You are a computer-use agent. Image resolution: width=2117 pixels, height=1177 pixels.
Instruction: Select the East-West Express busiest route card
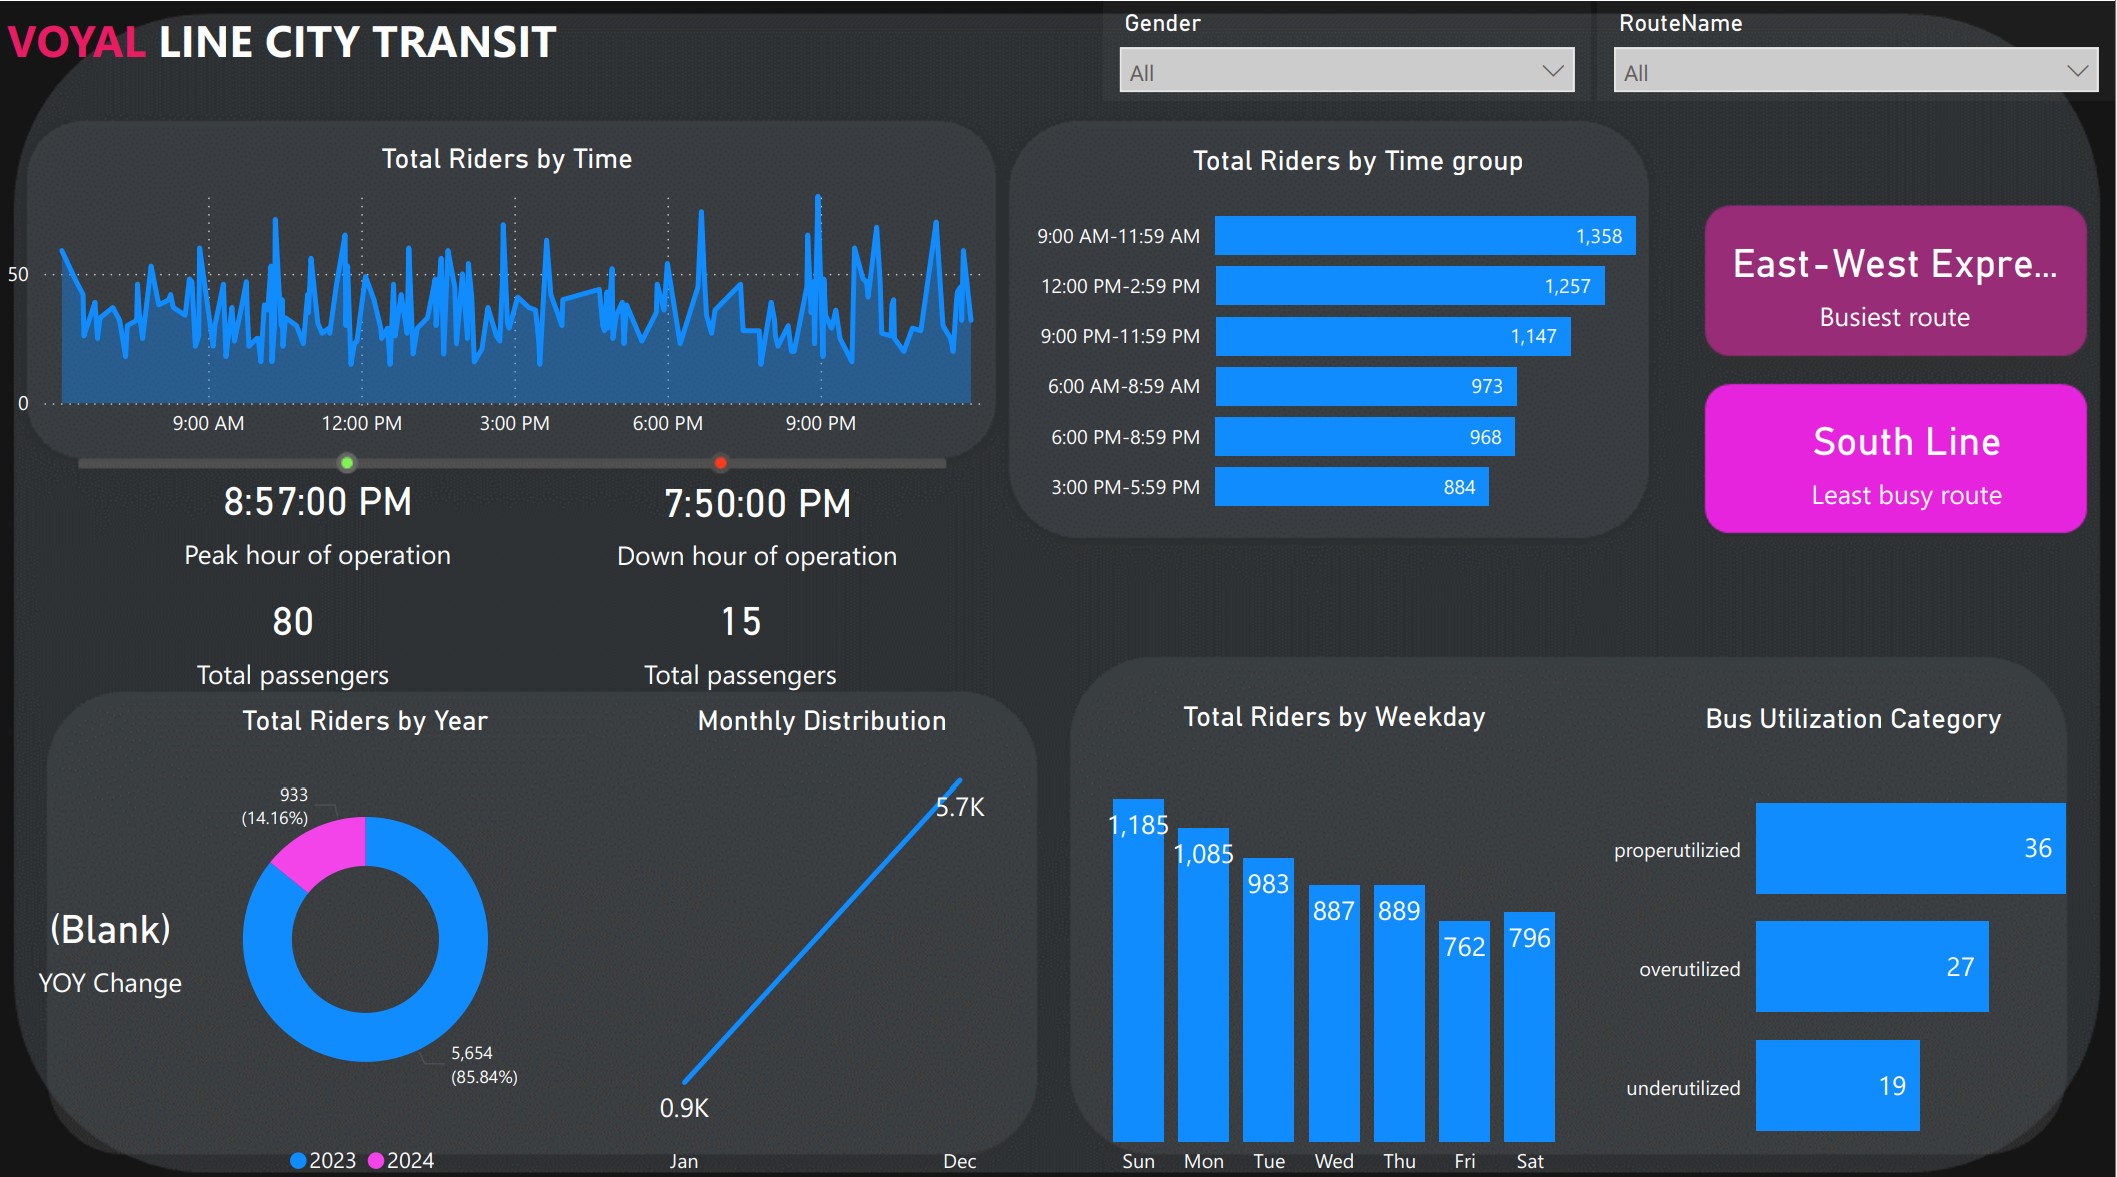coord(1895,281)
